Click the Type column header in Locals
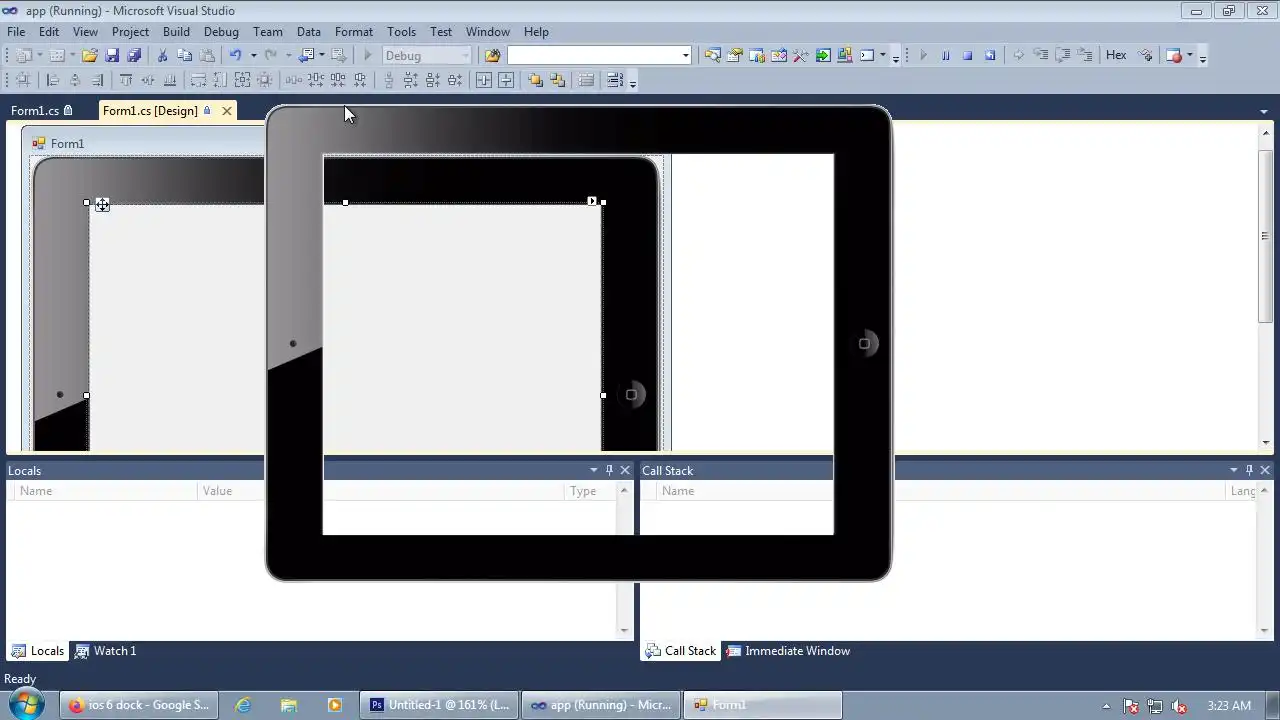1280x720 pixels. tap(590, 491)
